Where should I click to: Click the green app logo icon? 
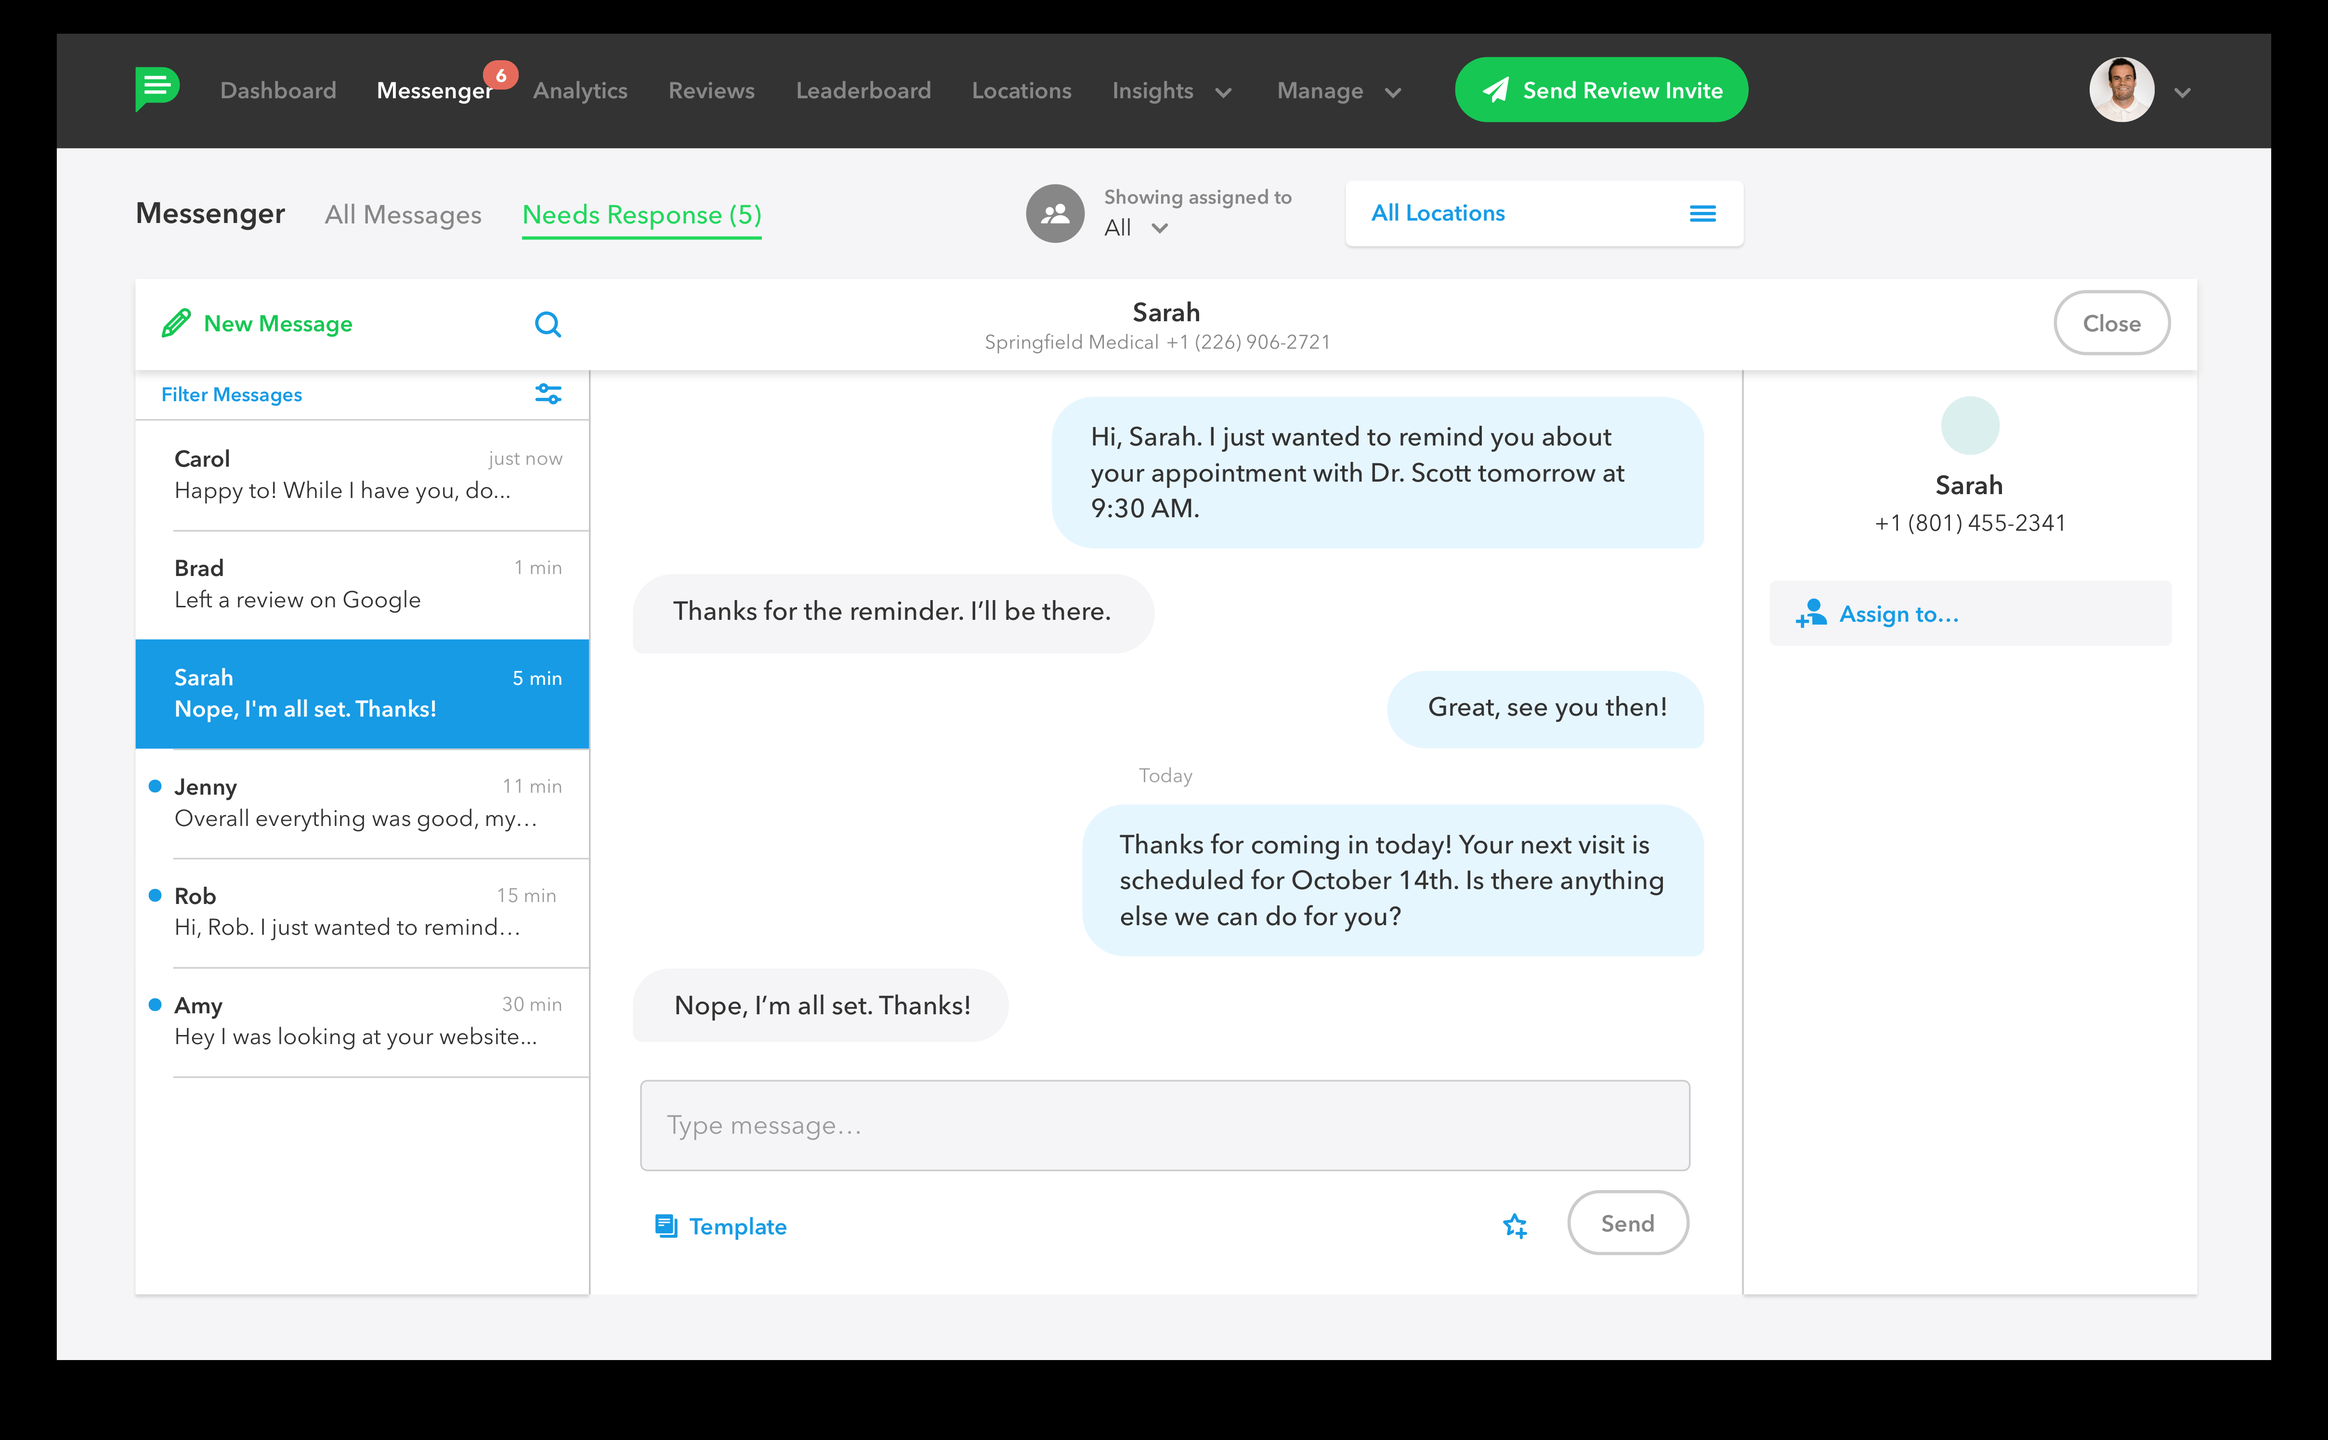[x=157, y=89]
